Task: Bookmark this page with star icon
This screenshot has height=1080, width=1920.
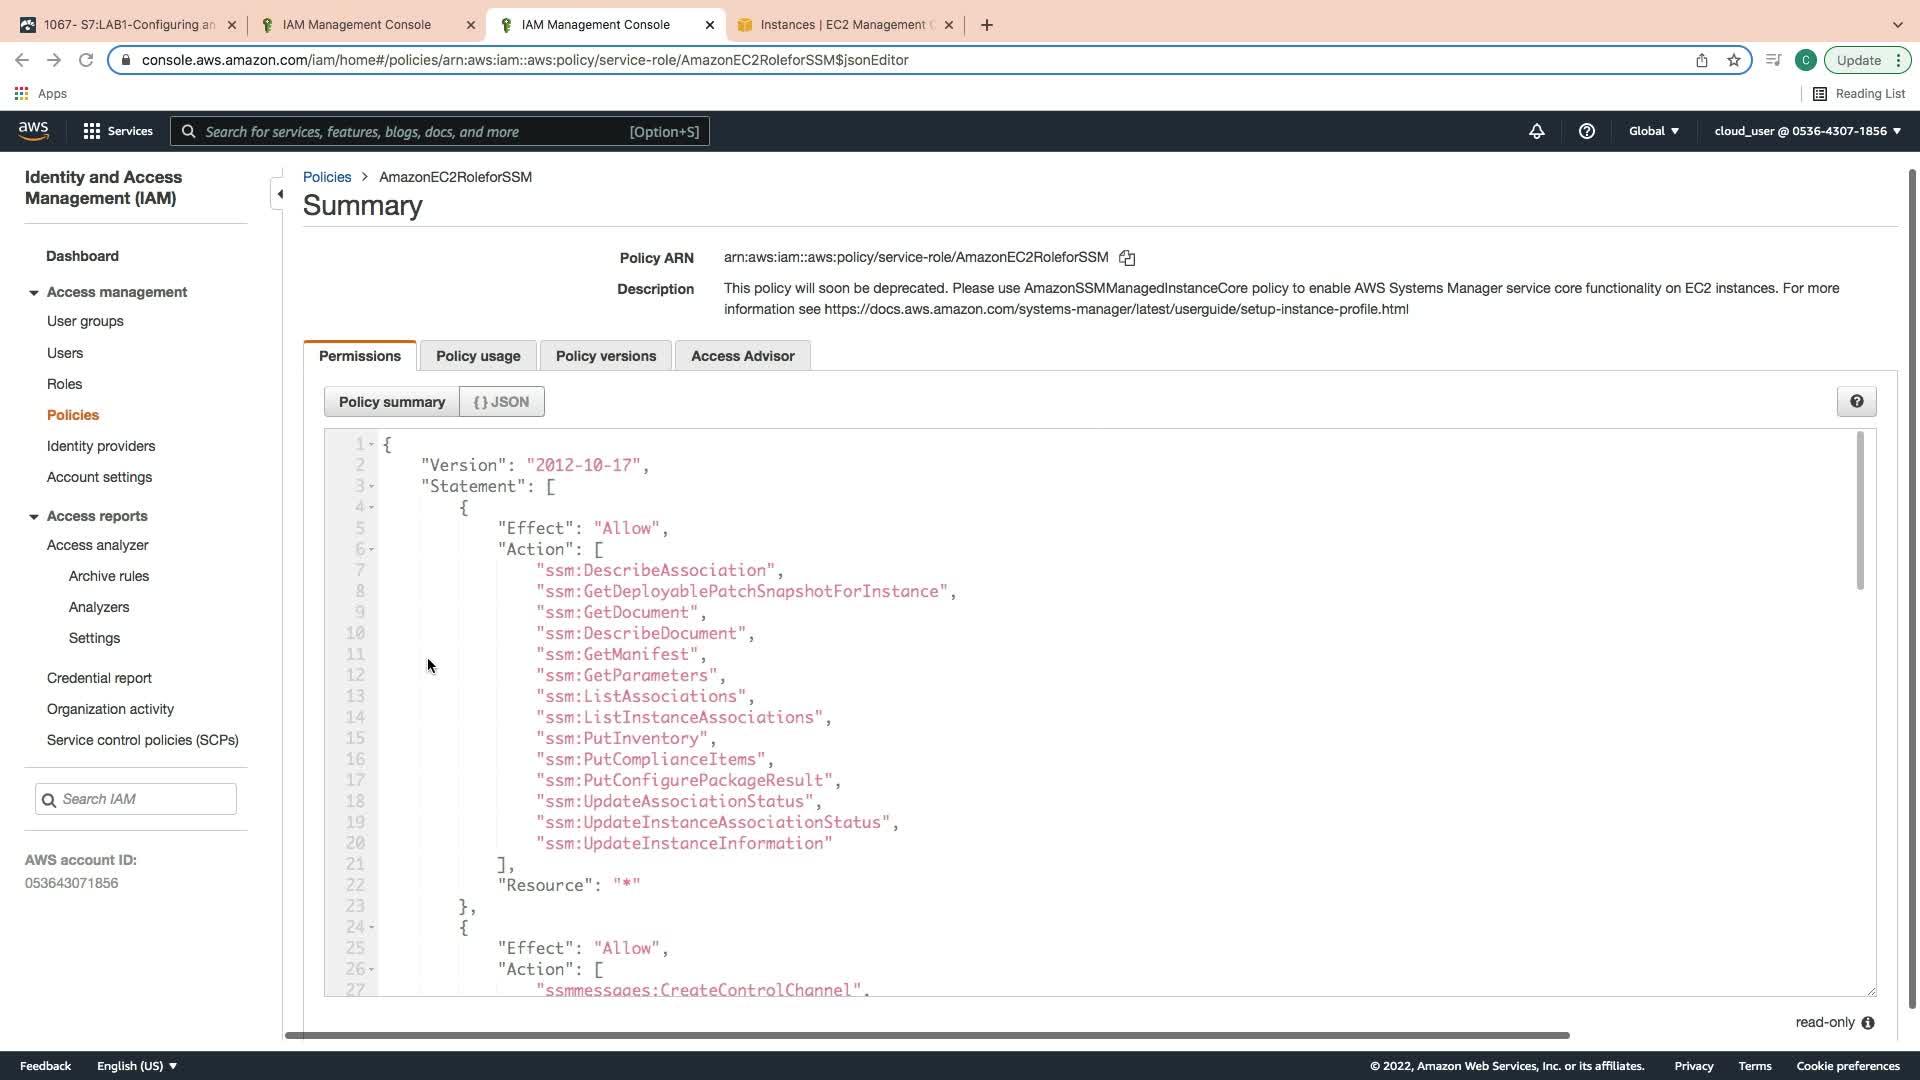Action: [1734, 60]
